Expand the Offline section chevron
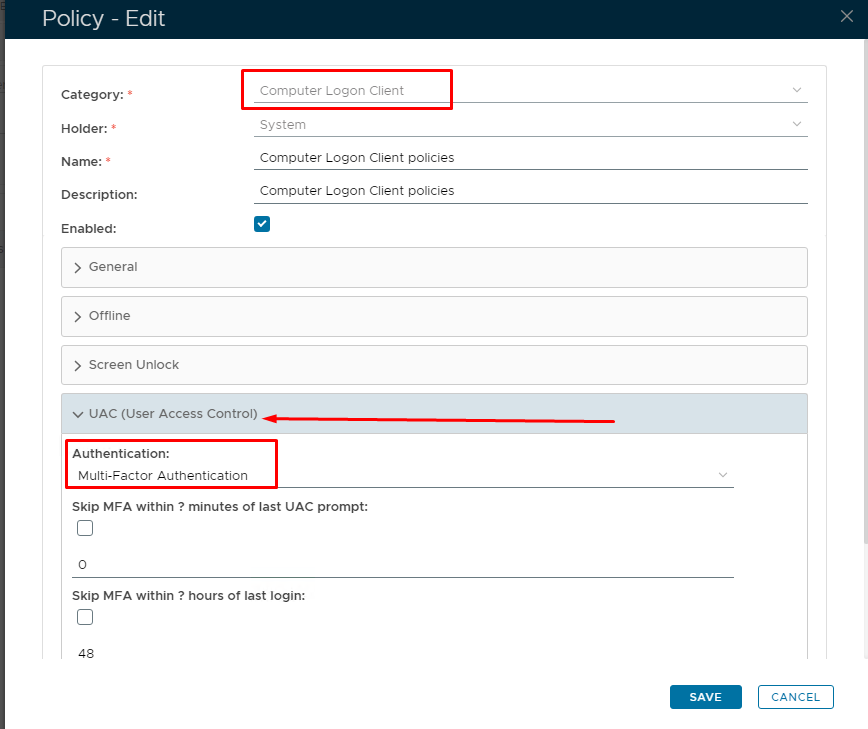This screenshot has width=868, height=729. [x=78, y=316]
